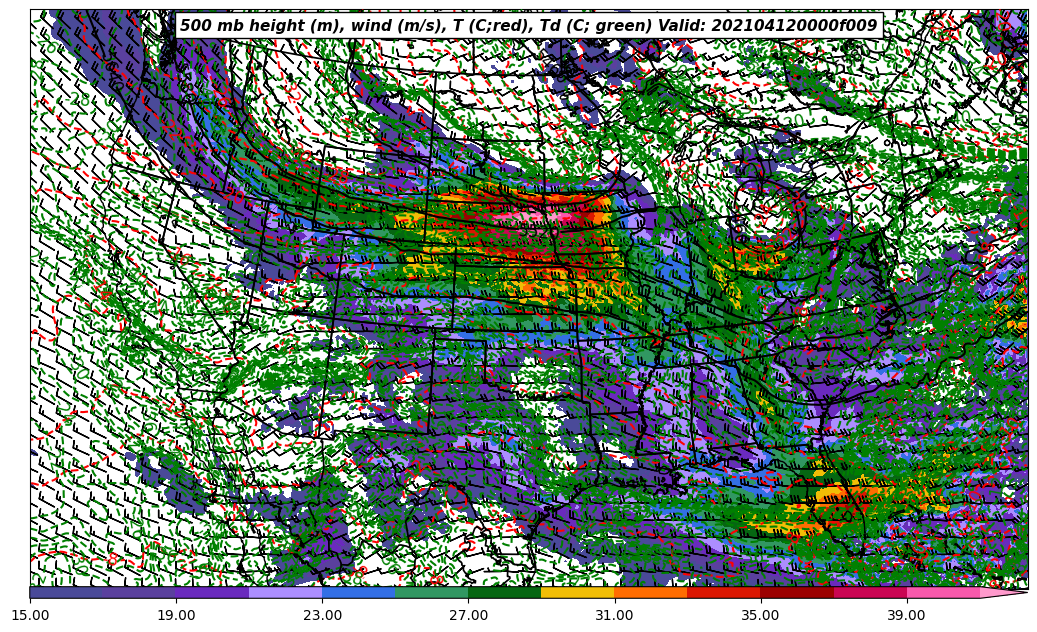Click the teal green colorbar segment
Image resolution: width=1037 pixels, height=632 pixels.
431,592
